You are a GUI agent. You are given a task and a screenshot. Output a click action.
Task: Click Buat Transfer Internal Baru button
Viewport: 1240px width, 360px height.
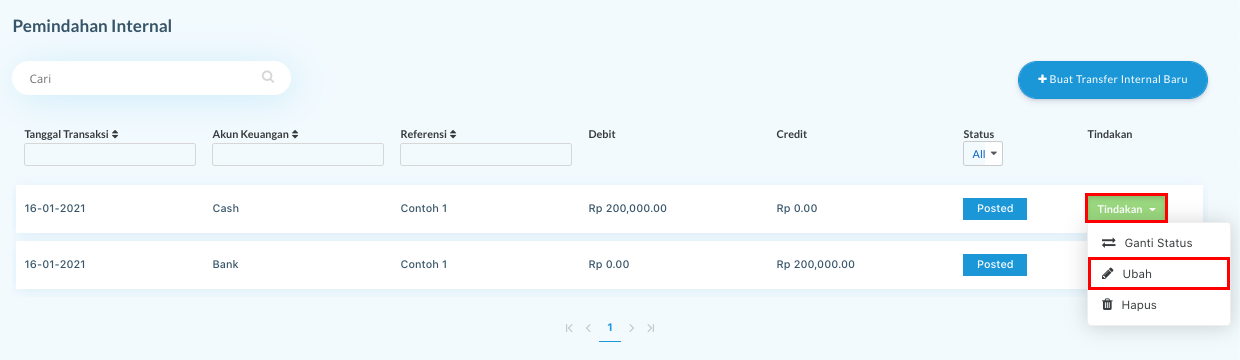click(1113, 79)
